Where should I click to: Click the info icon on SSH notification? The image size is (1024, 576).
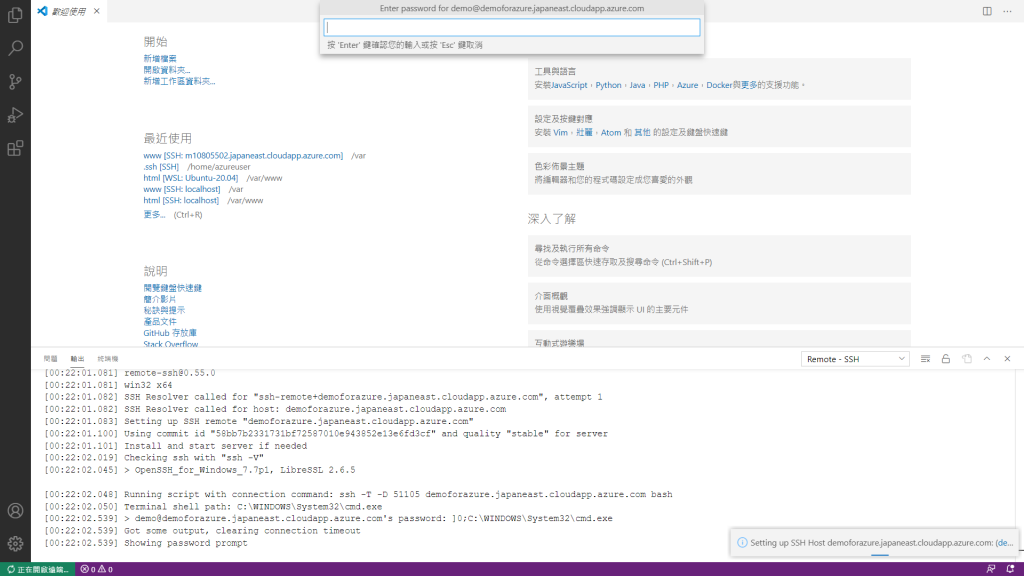742,543
